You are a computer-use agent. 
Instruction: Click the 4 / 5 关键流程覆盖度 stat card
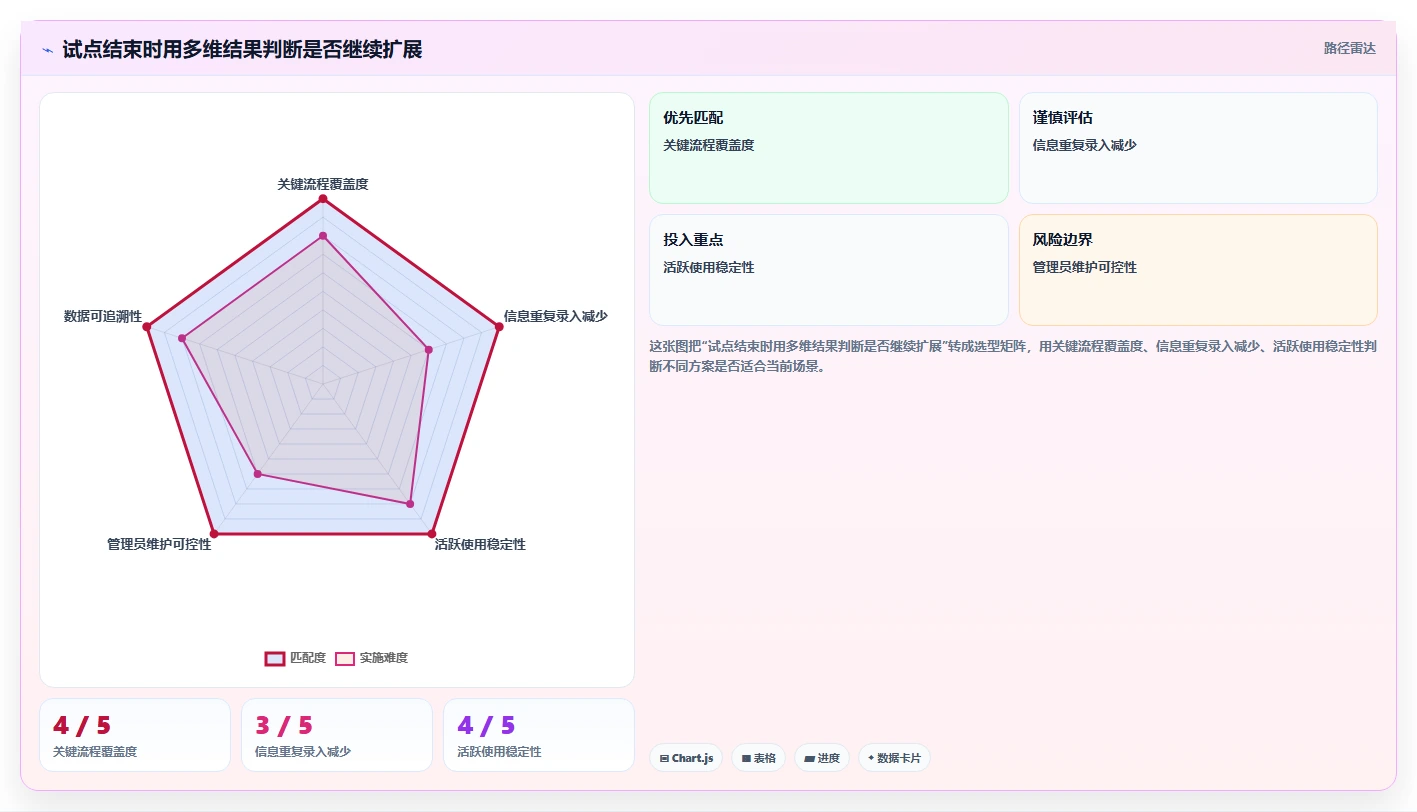click(135, 735)
